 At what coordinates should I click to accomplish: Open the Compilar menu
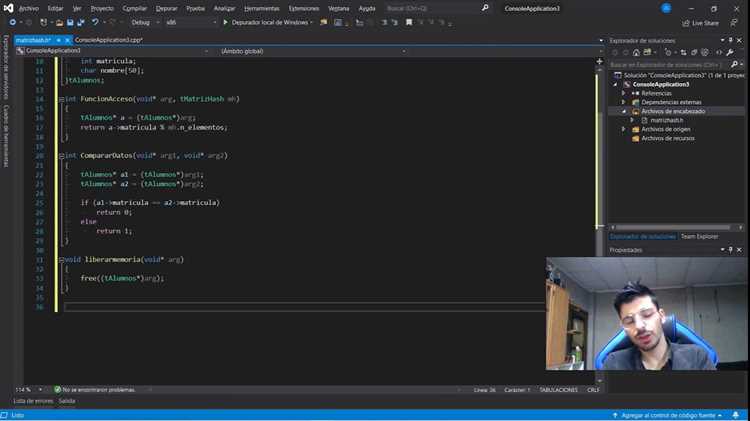[x=135, y=8]
